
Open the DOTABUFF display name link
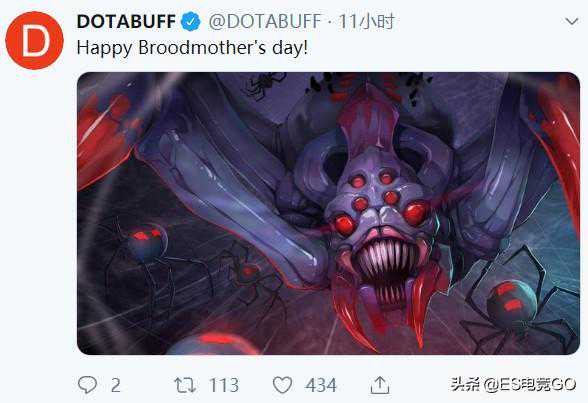click(126, 21)
